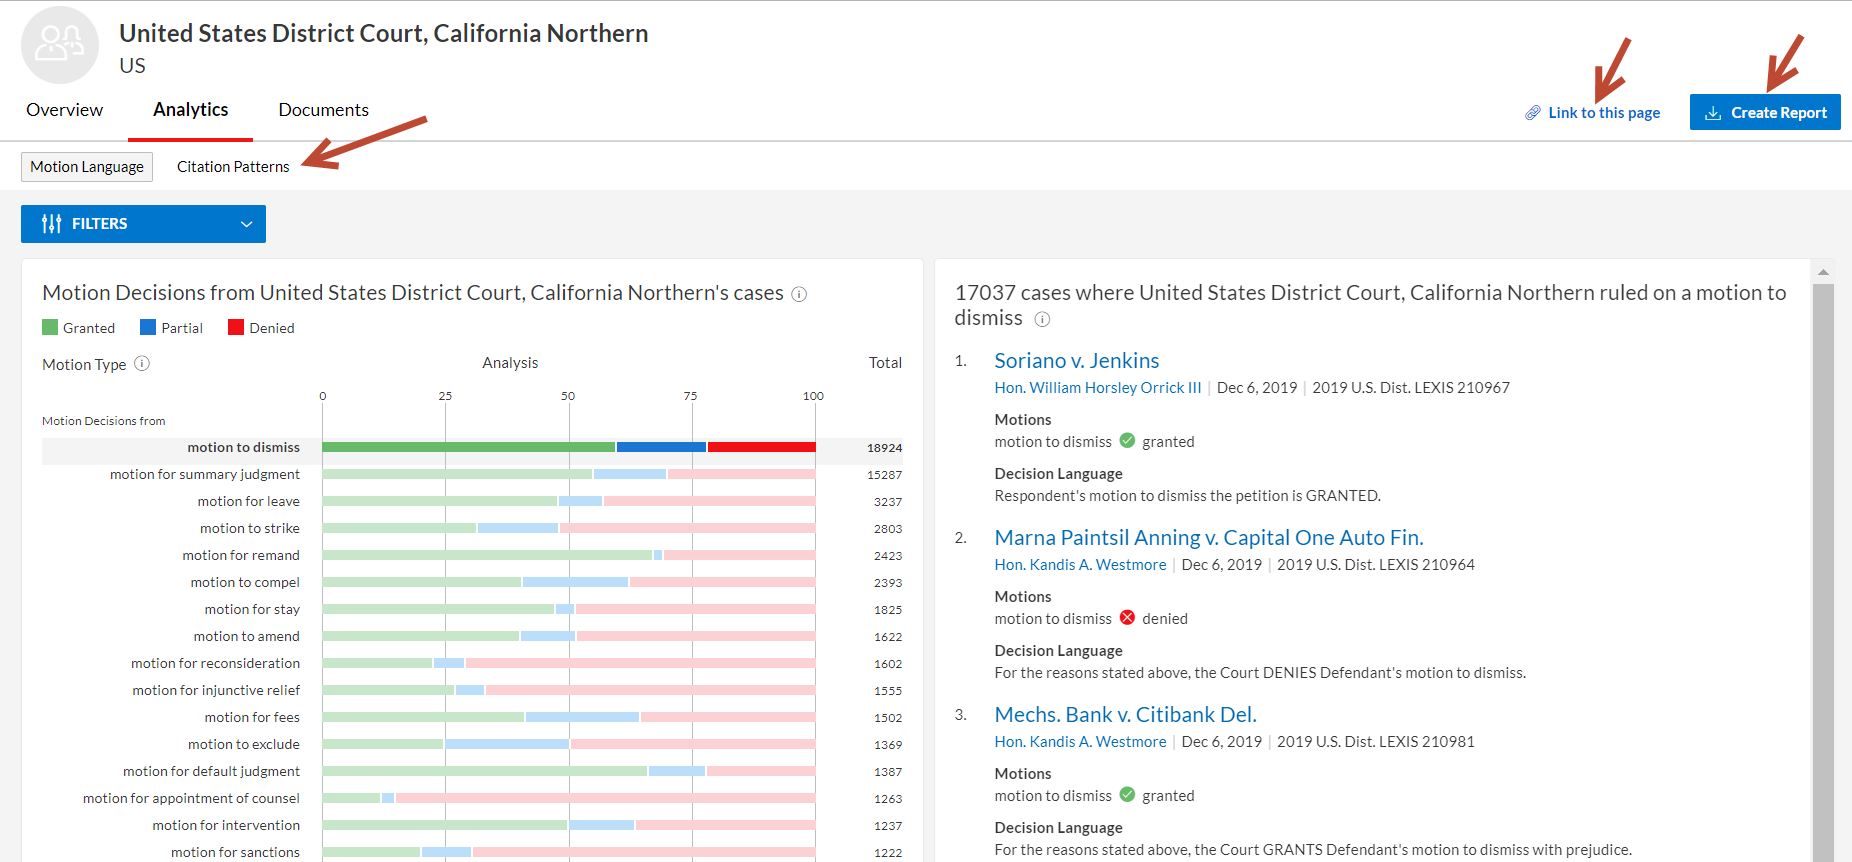This screenshot has width=1852, height=862.
Task: Open the Soriano v. Jenkins case
Action: tap(1076, 361)
